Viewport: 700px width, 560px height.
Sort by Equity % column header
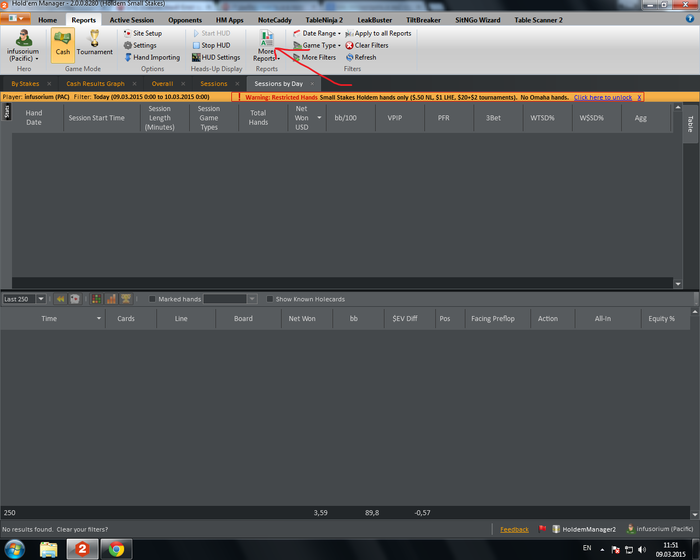pos(662,318)
